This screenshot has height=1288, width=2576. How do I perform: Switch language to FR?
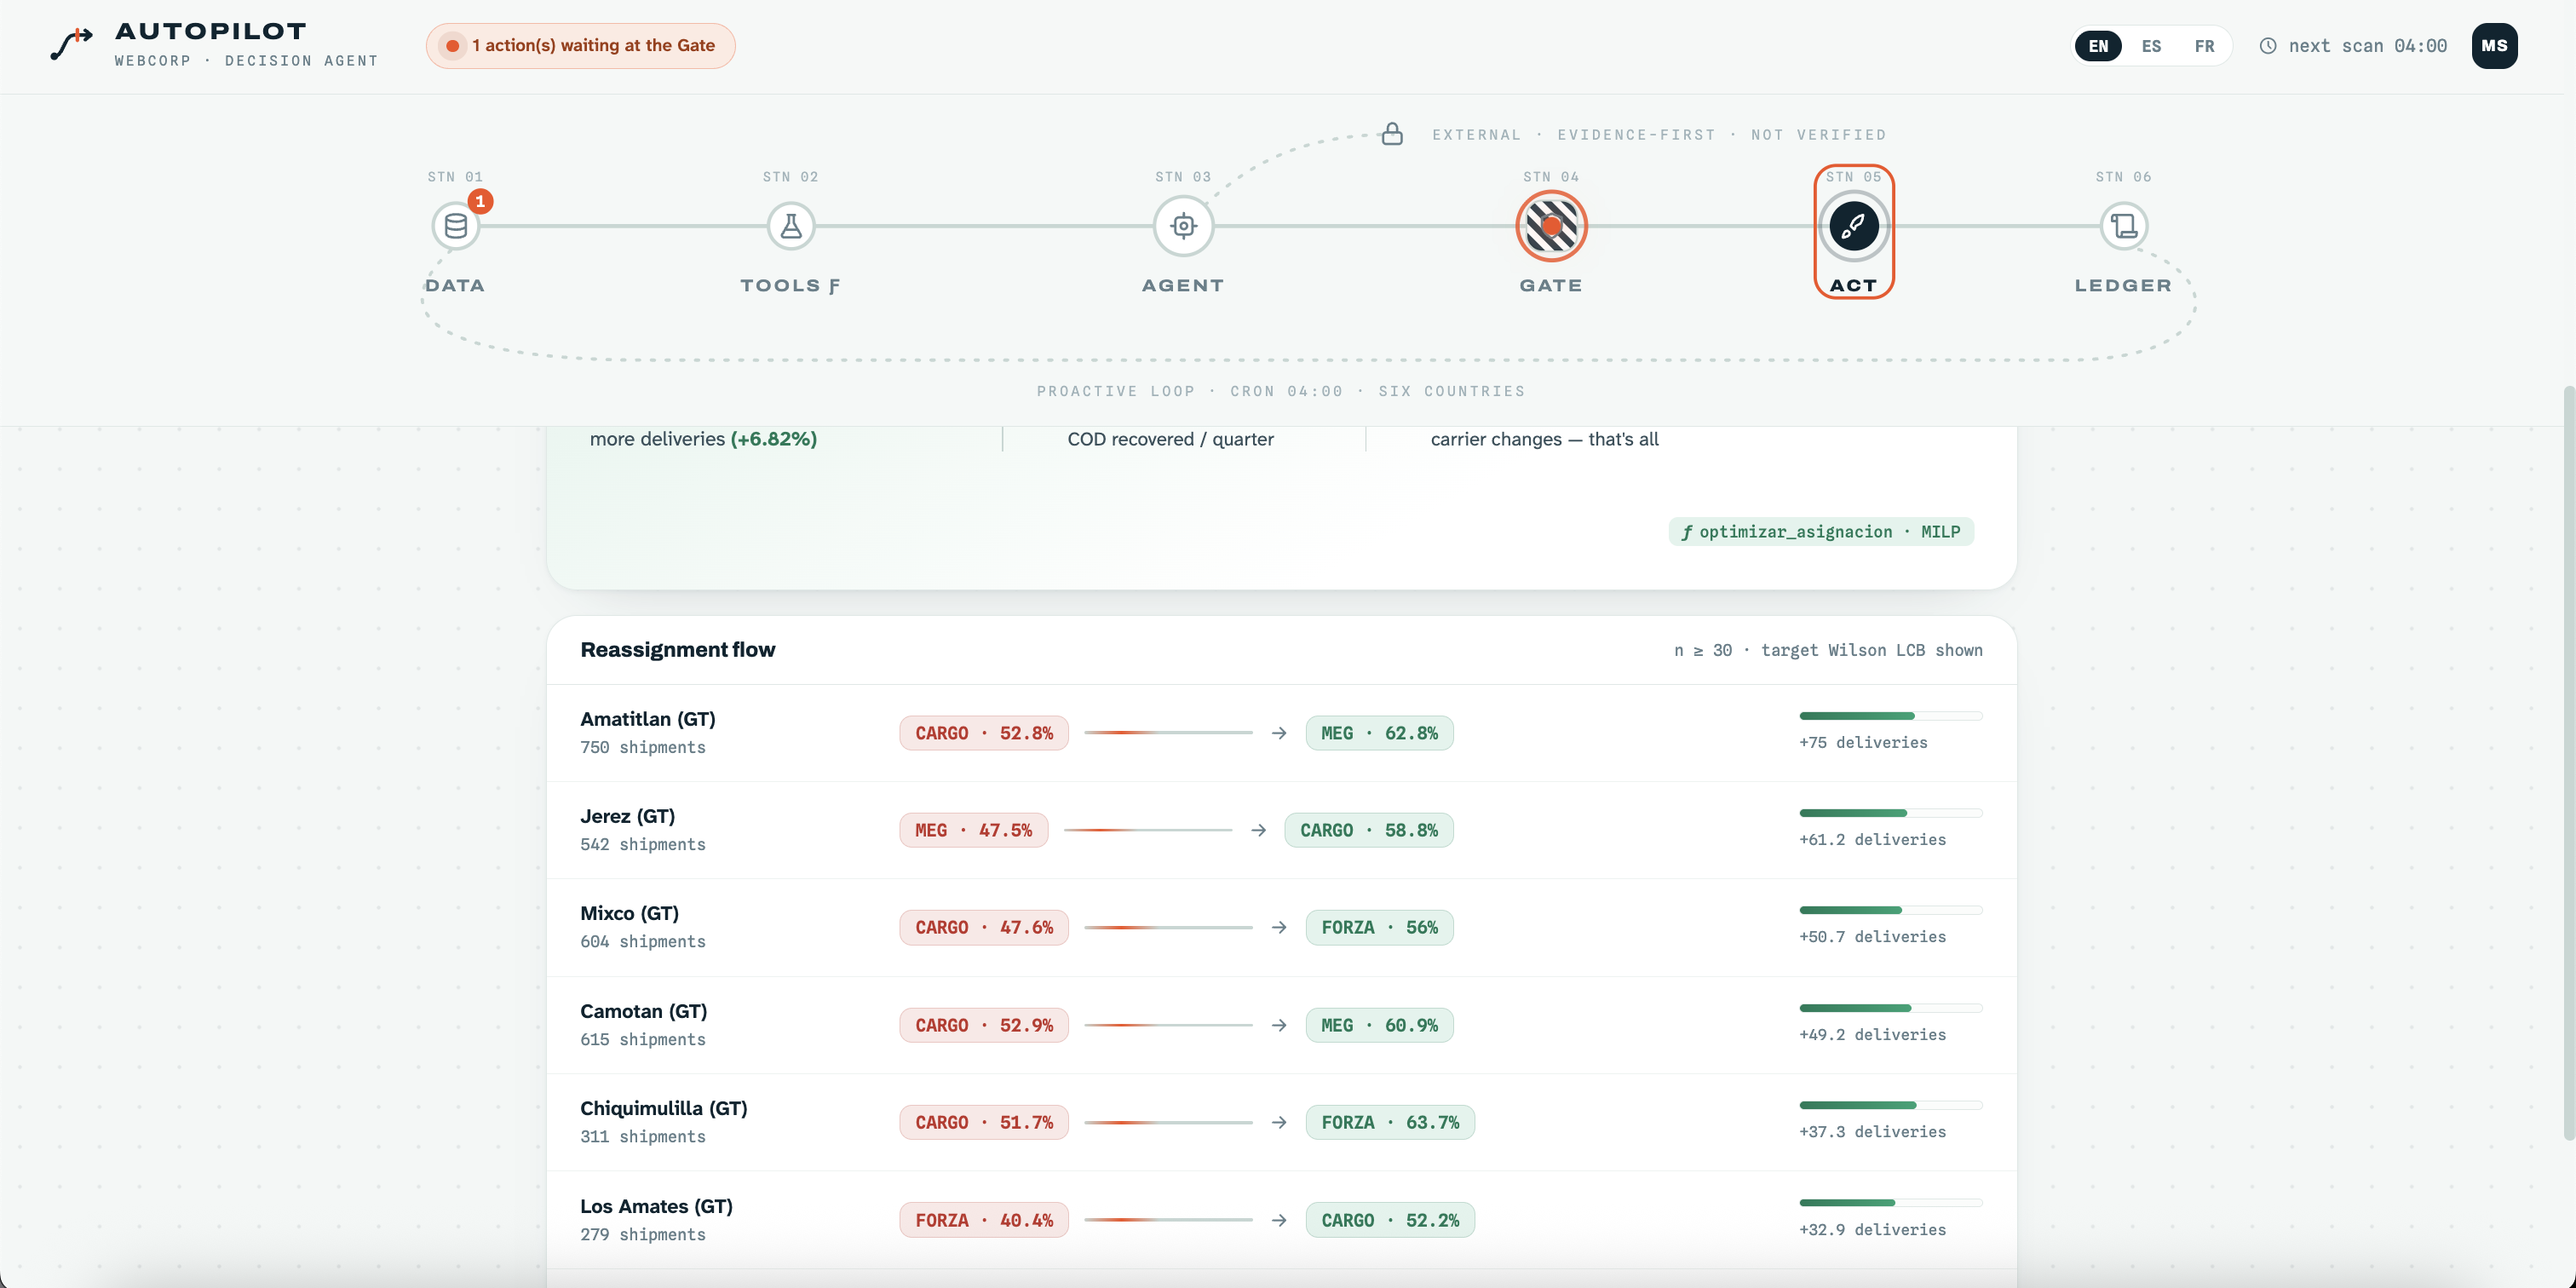click(x=2204, y=46)
